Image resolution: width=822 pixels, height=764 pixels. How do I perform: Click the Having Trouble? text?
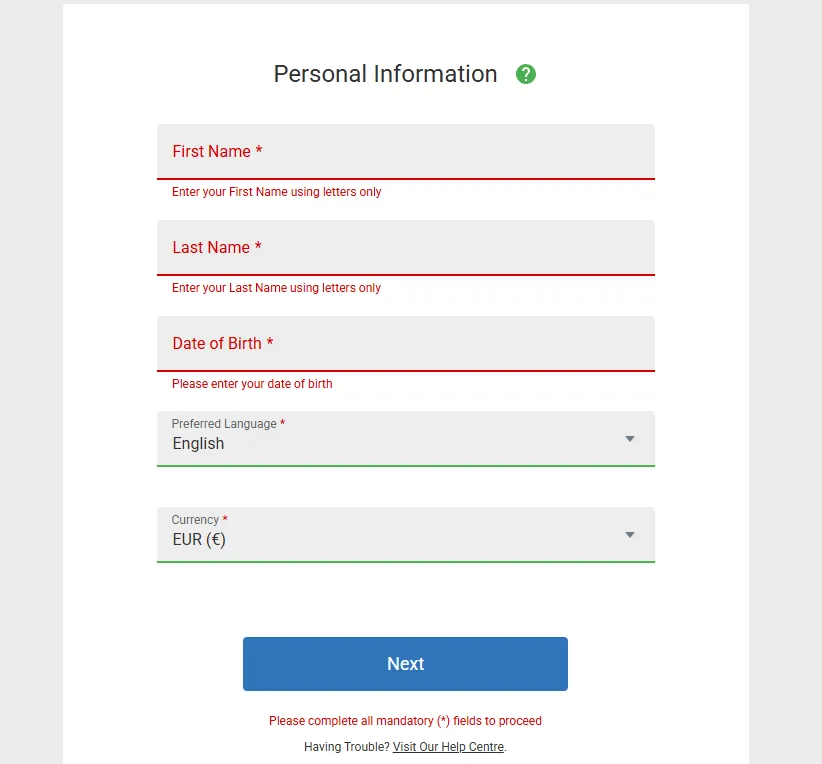tap(346, 747)
